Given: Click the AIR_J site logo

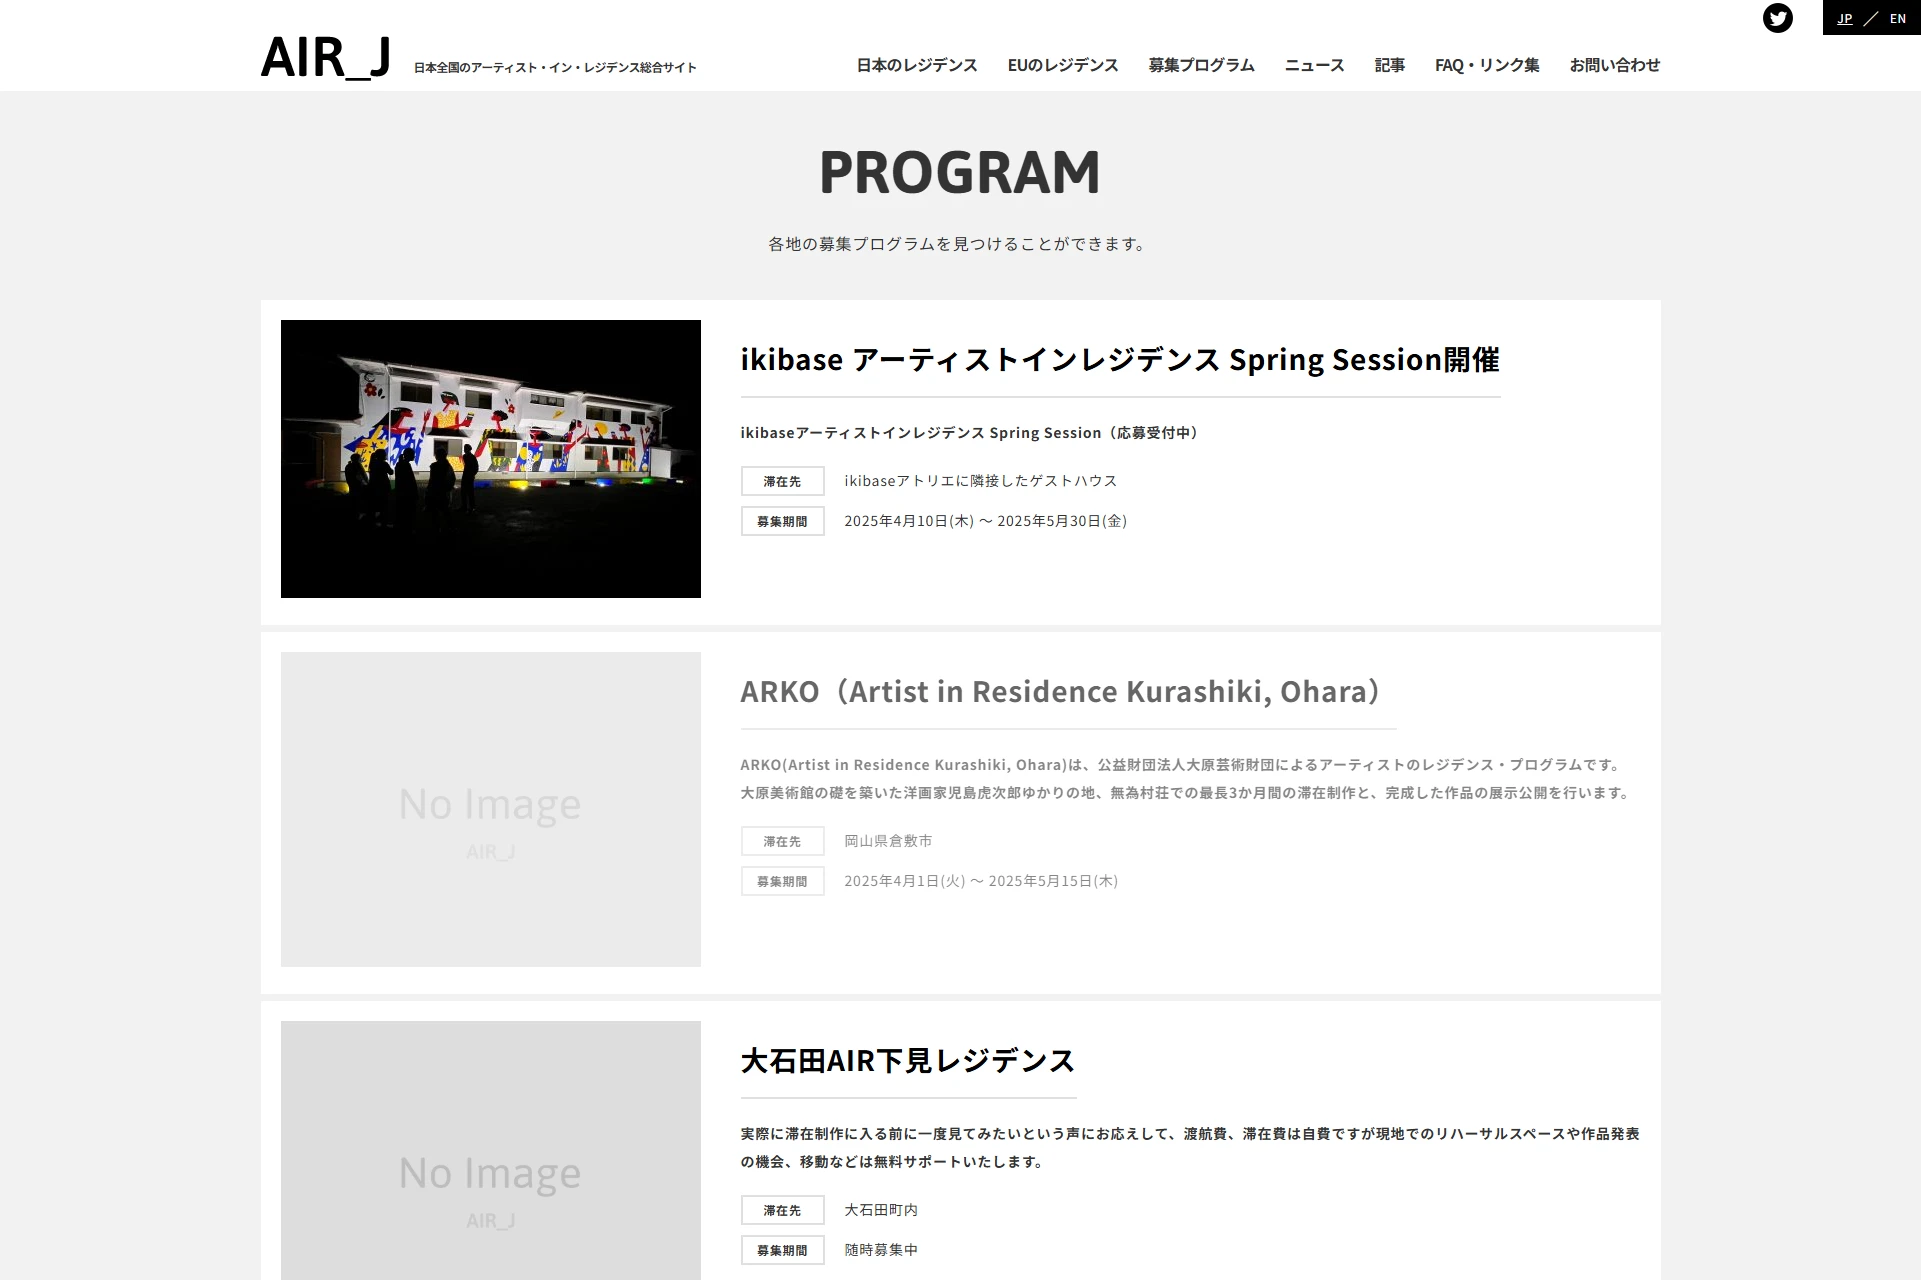Looking at the screenshot, I should coord(326,58).
